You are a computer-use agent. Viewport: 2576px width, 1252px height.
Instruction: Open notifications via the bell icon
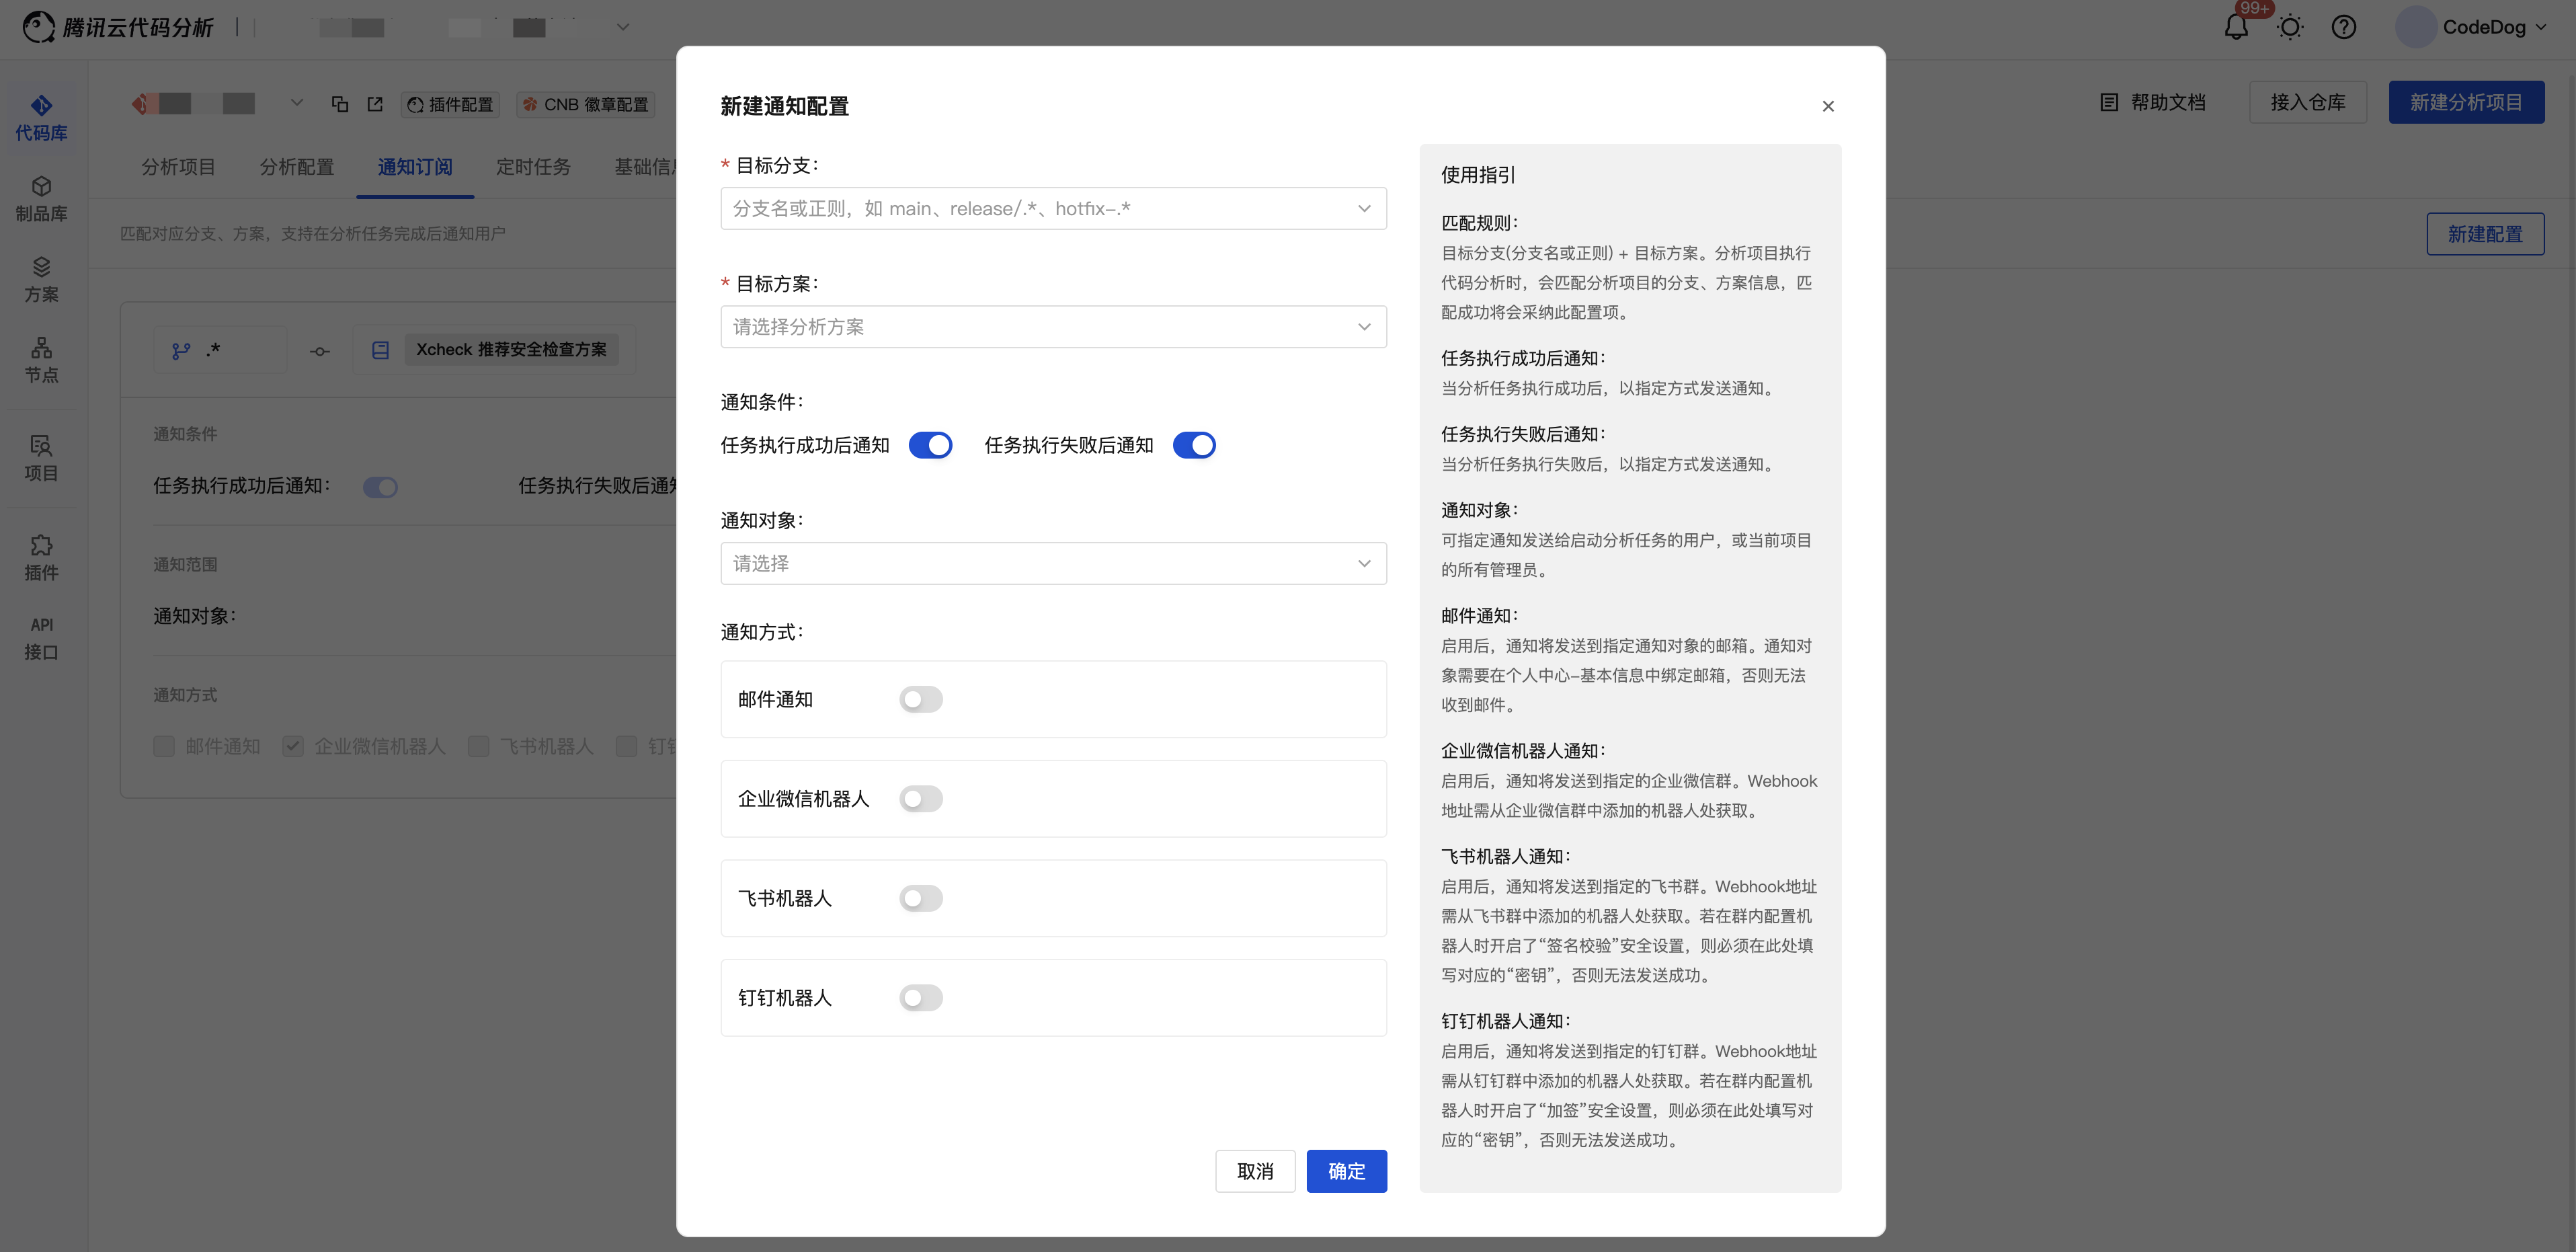point(2237,27)
